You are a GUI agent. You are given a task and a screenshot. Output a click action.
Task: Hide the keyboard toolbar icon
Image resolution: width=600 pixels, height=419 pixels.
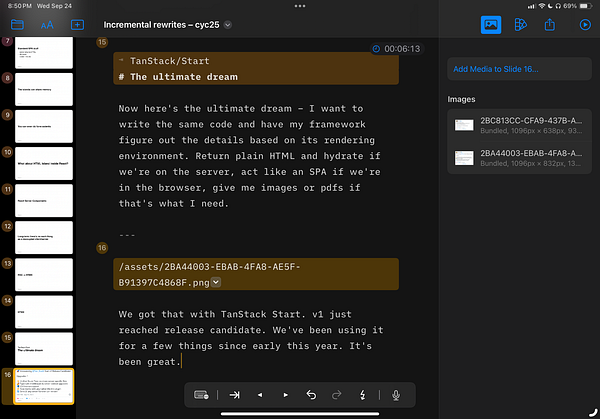(x=201, y=395)
